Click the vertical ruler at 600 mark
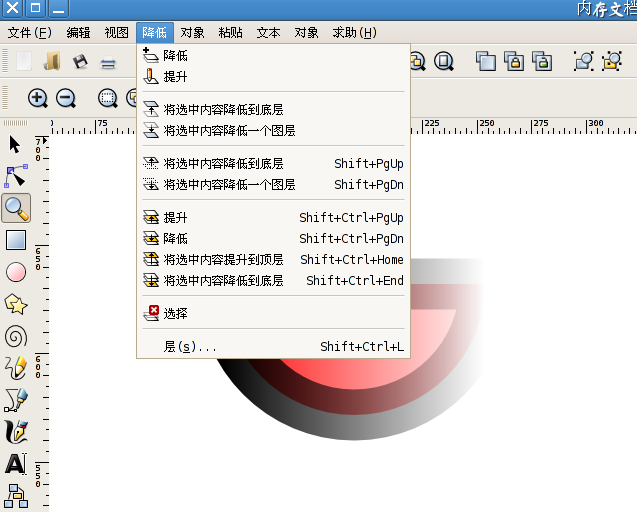The width and height of the screenshot is (637, 512). click(x=40, y=367)
